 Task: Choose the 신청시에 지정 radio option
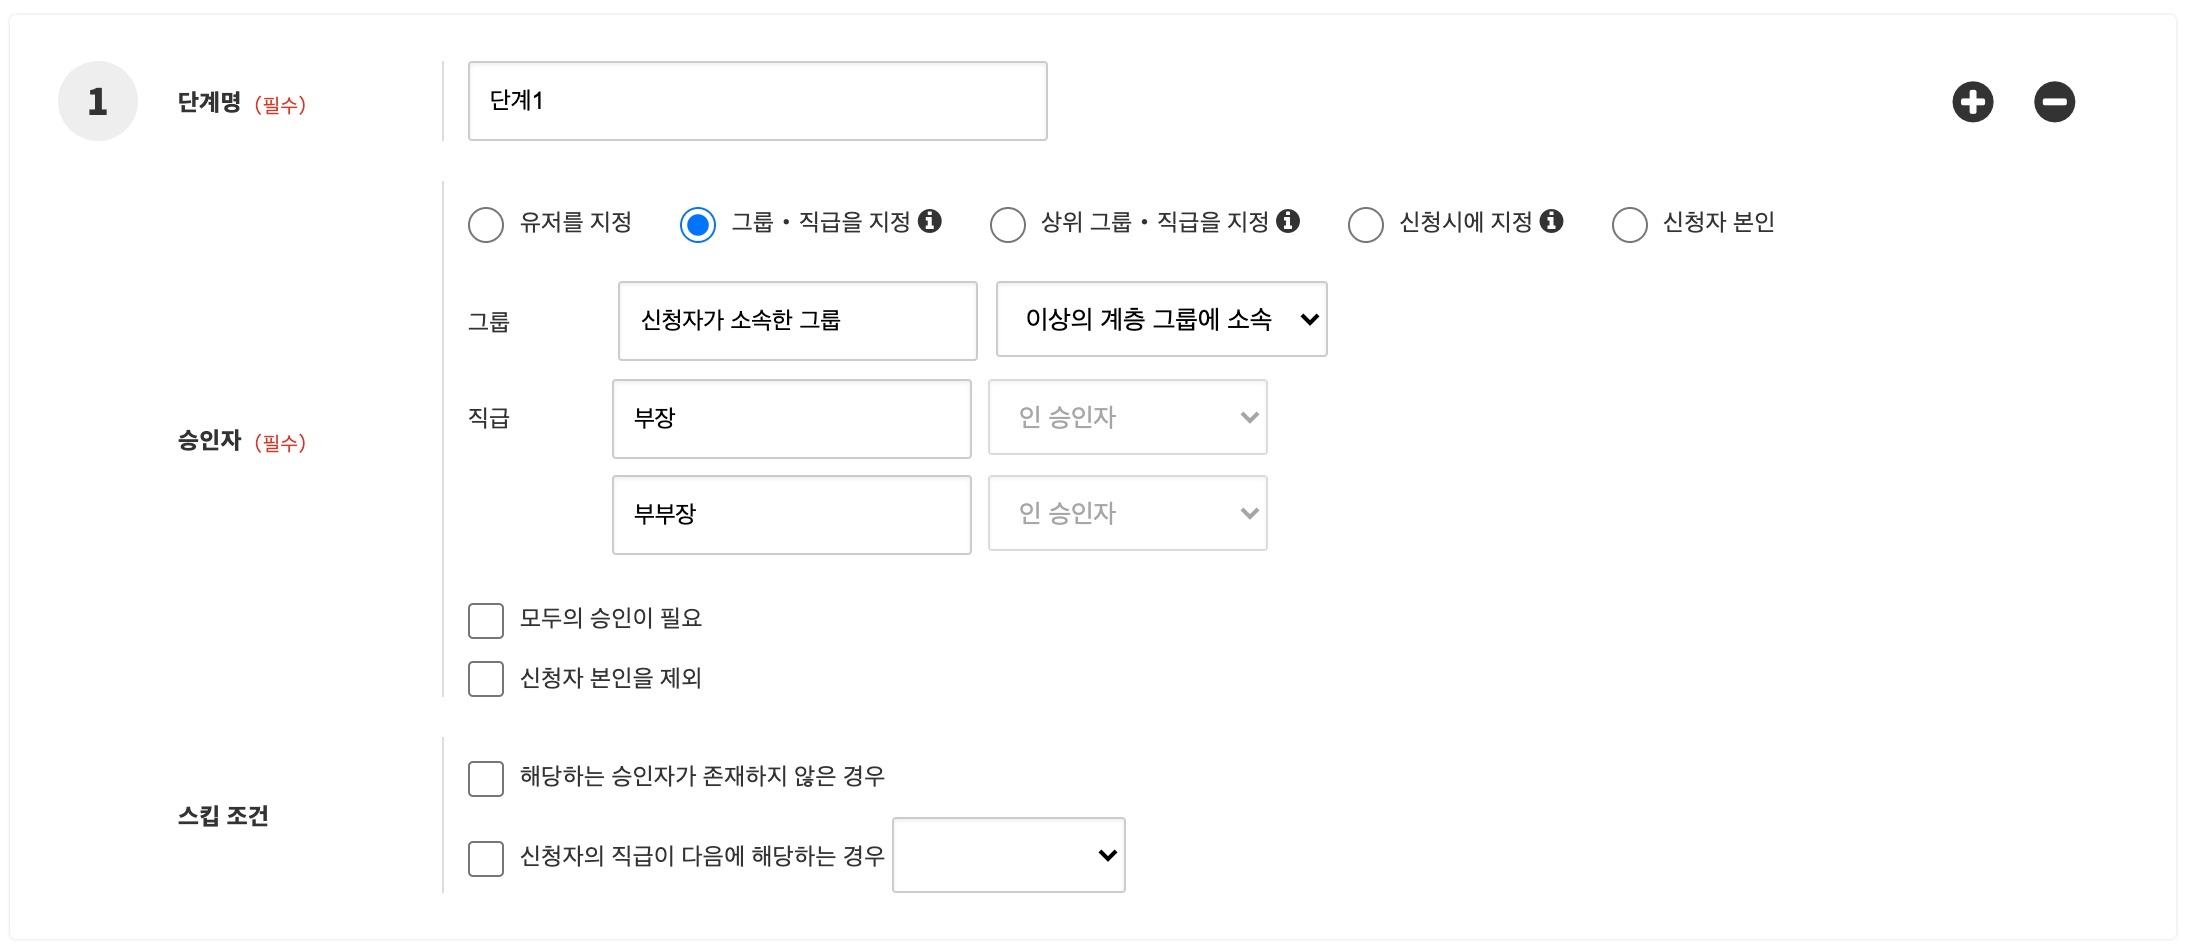coord(1365,224)
